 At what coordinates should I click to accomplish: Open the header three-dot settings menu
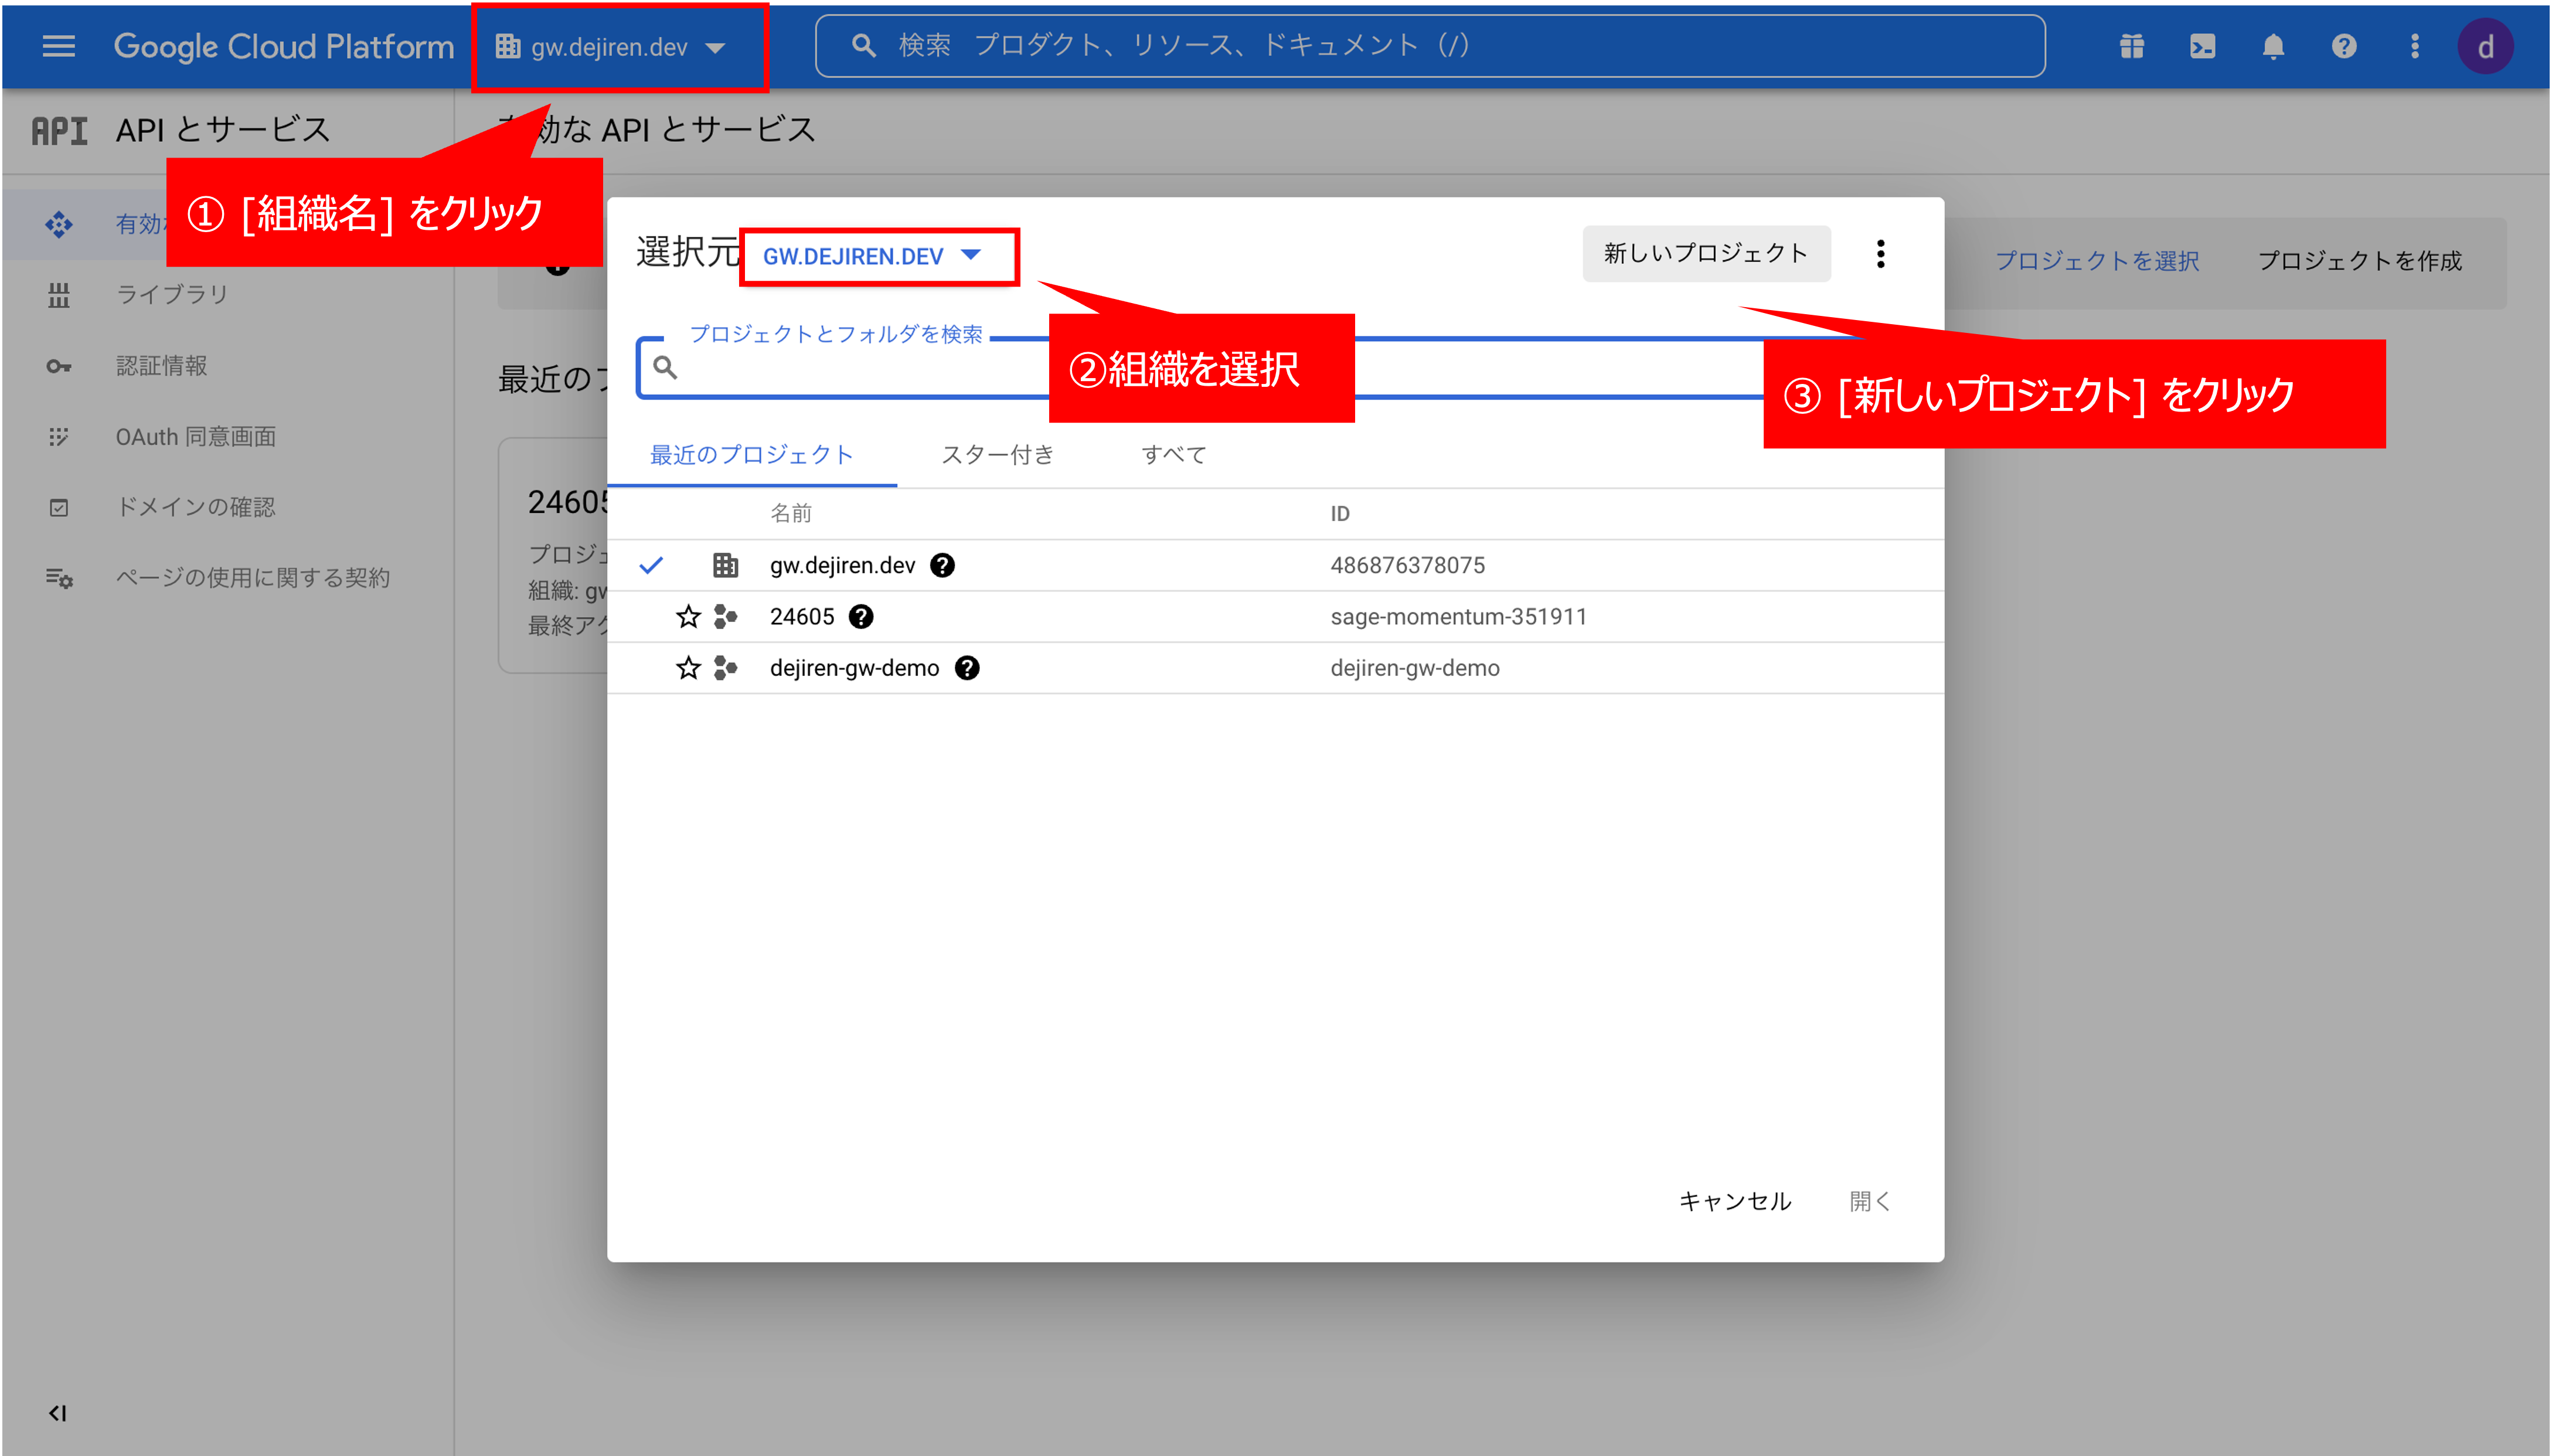pos(2415,47)
